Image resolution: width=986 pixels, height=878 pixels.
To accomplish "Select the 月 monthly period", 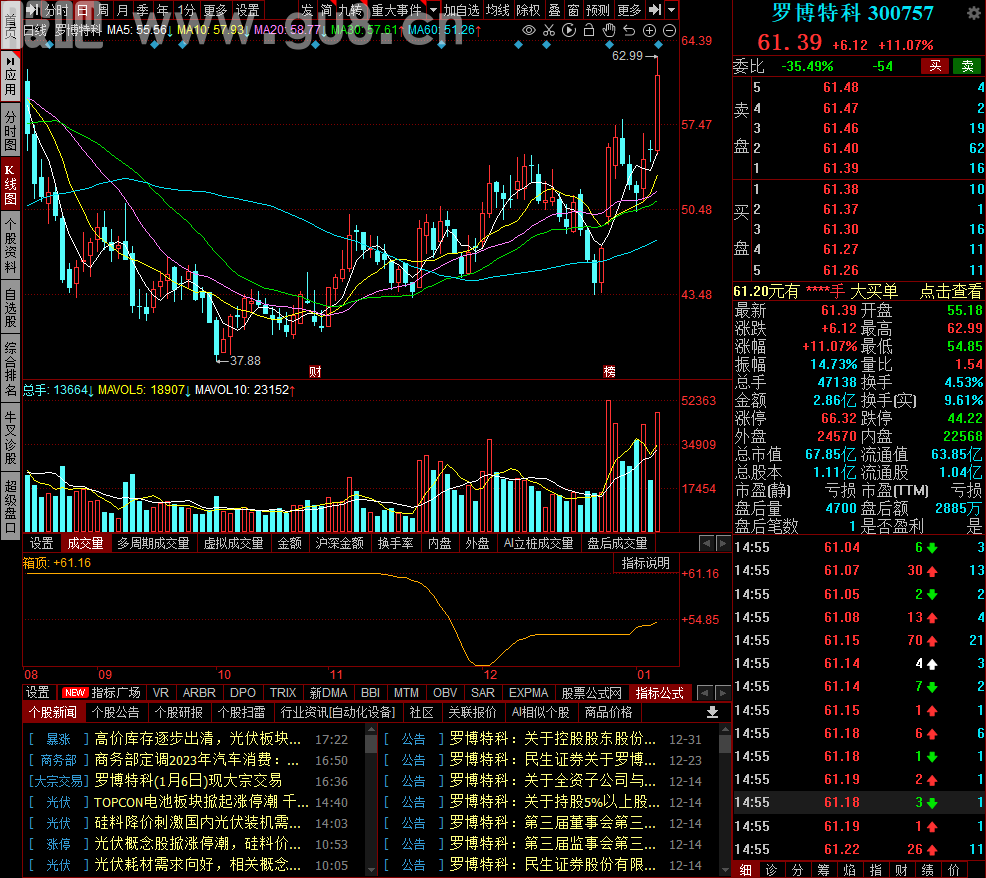I will (x=123, y=10).
